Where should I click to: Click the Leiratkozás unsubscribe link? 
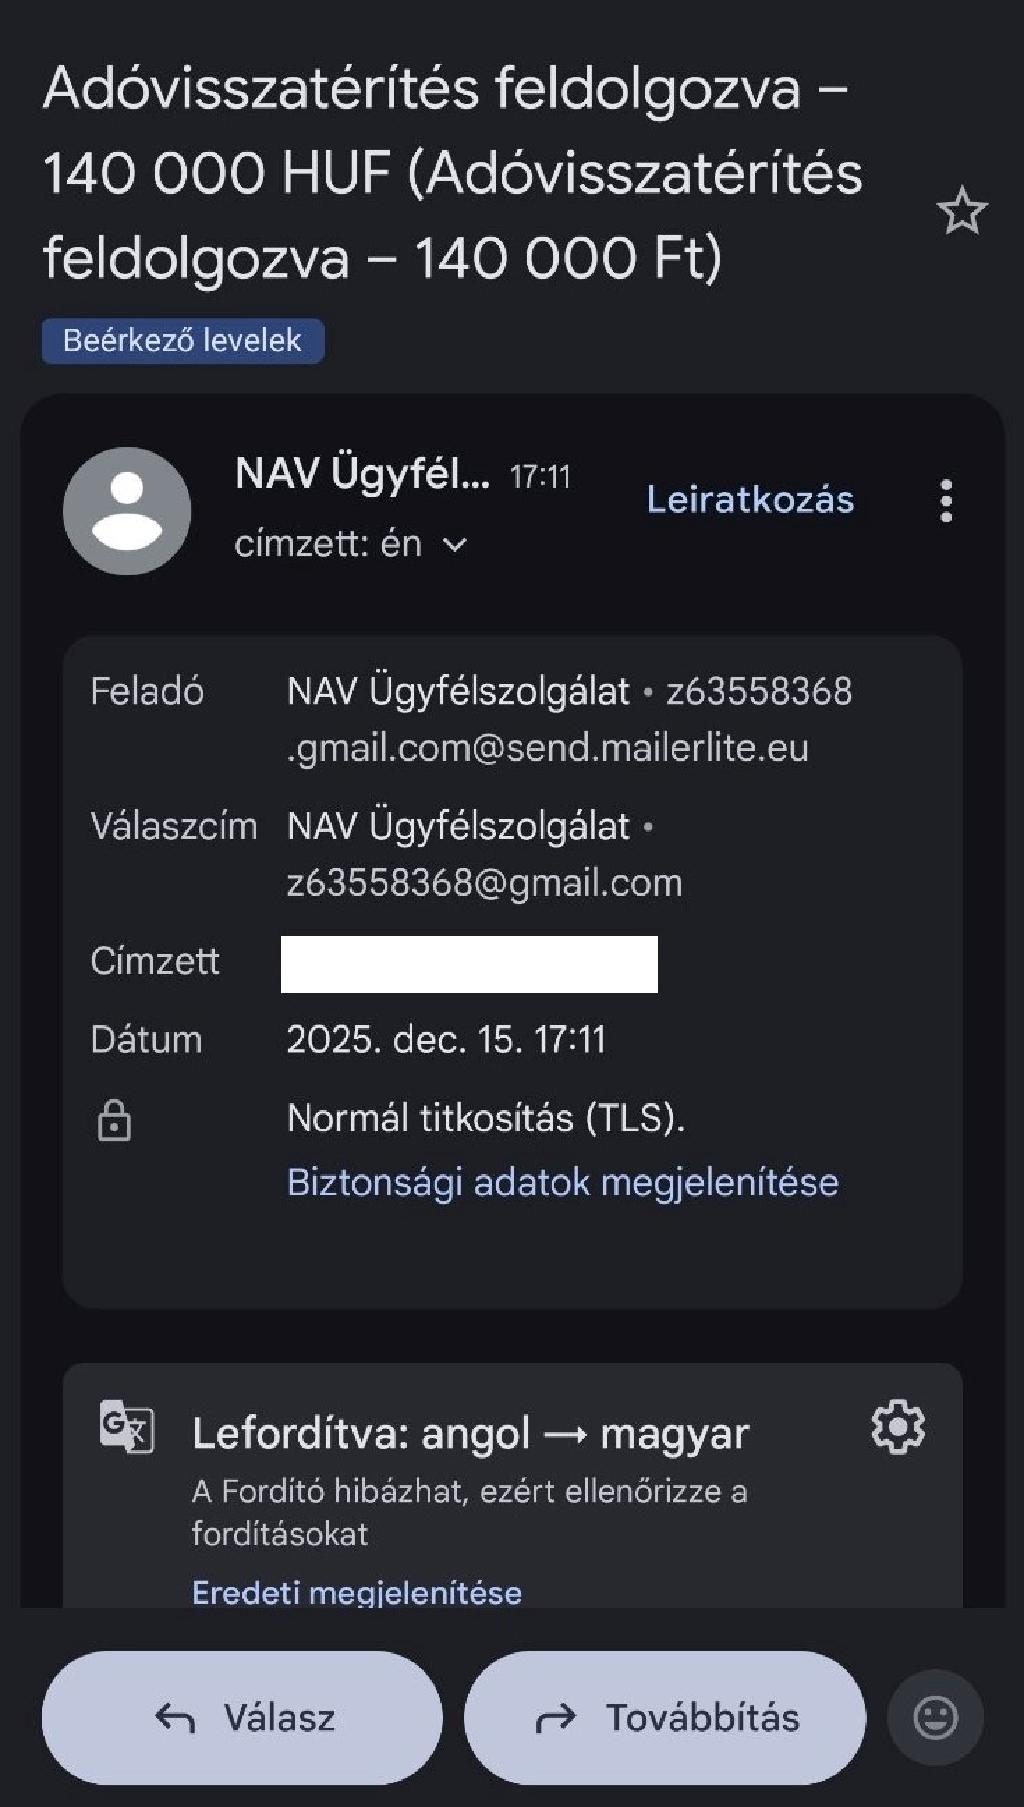pos(750,499)
